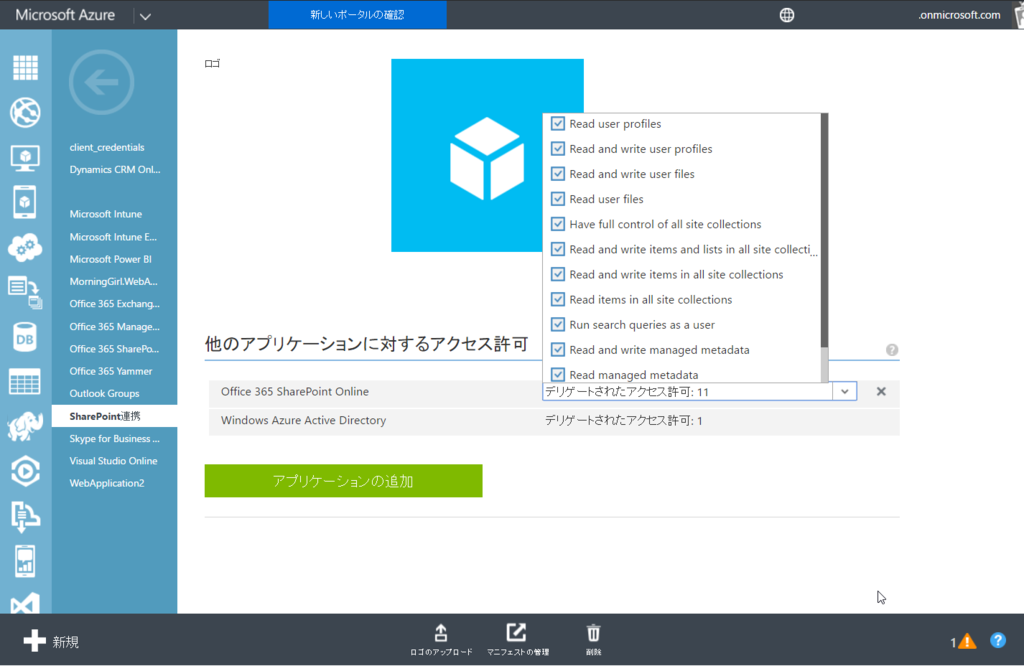Click the green Add application button
1024x666 pixels.
pos(344,481)
